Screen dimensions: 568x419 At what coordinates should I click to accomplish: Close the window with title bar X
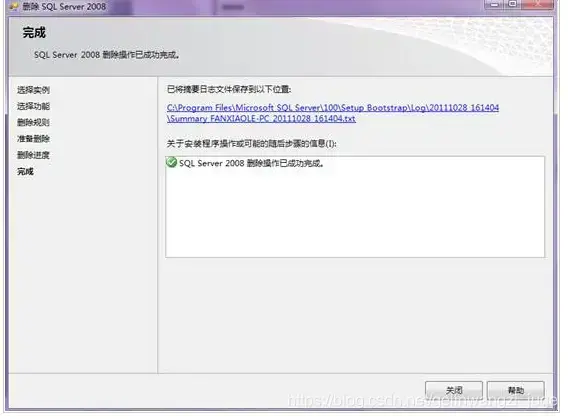(538, 4)
